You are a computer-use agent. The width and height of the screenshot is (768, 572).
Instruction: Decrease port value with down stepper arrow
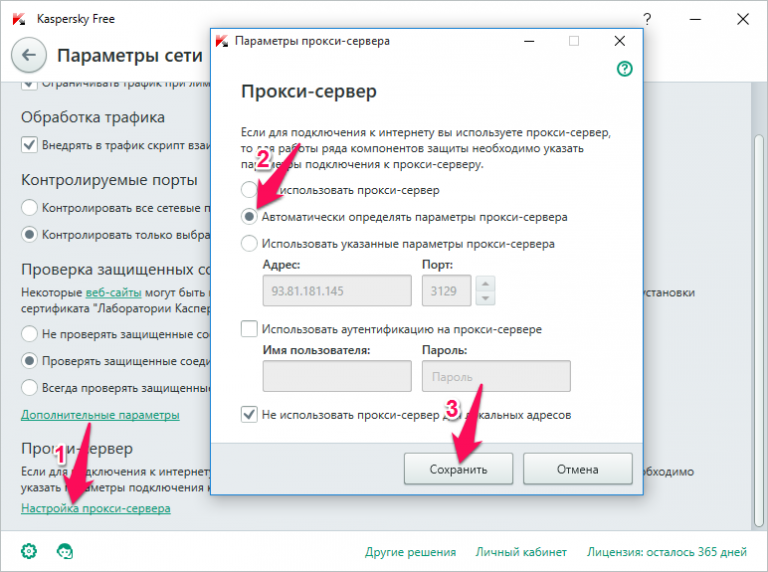(485, 297)
